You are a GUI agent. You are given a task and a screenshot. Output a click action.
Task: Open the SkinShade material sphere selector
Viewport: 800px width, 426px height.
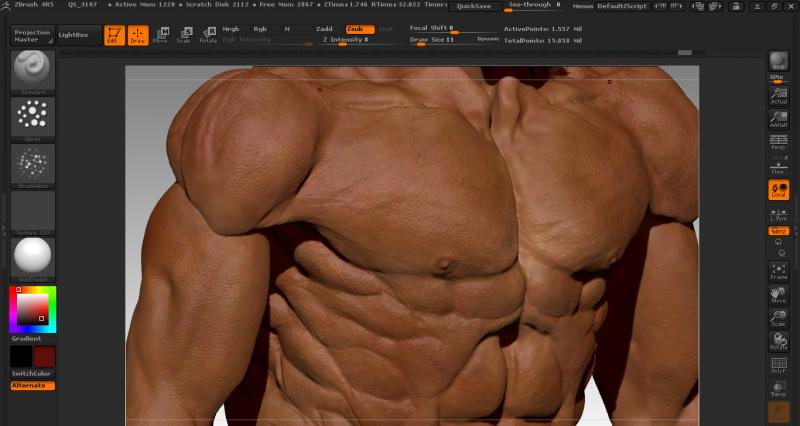tap(33, 260)
